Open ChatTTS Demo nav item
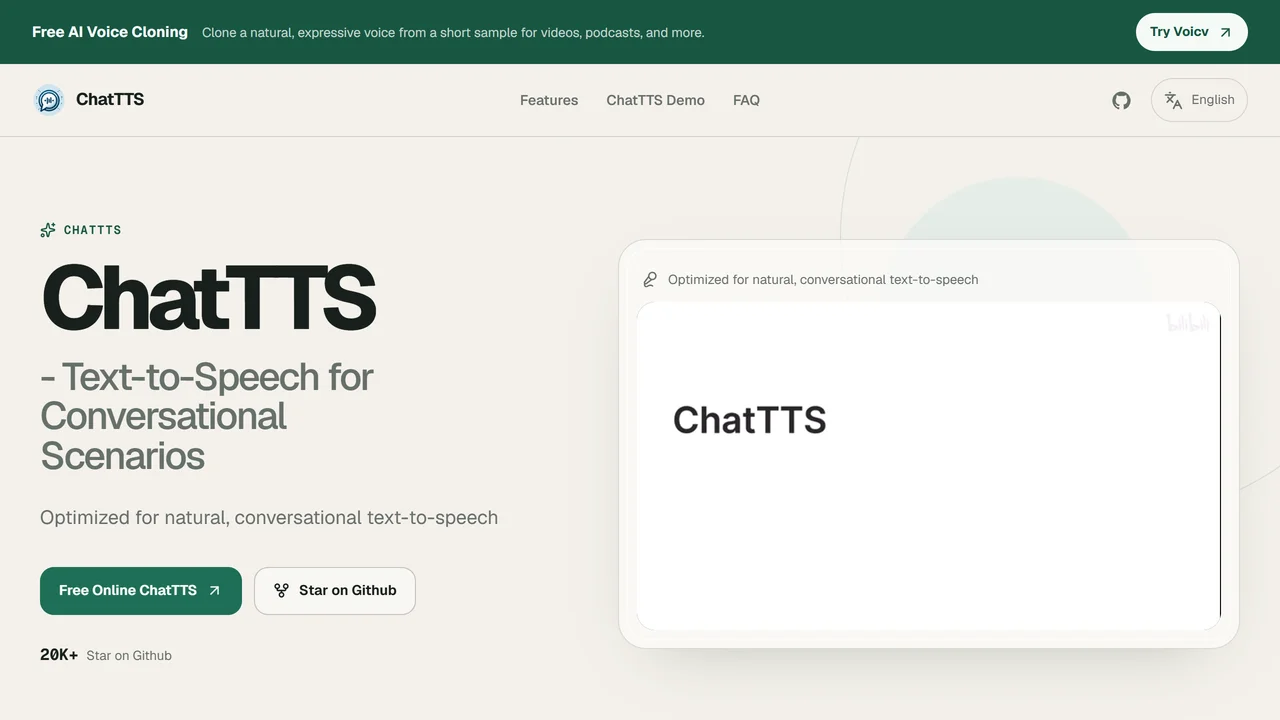Image resolution: width=1280 pixels, height=720 pixels. (x=655, y=100)
